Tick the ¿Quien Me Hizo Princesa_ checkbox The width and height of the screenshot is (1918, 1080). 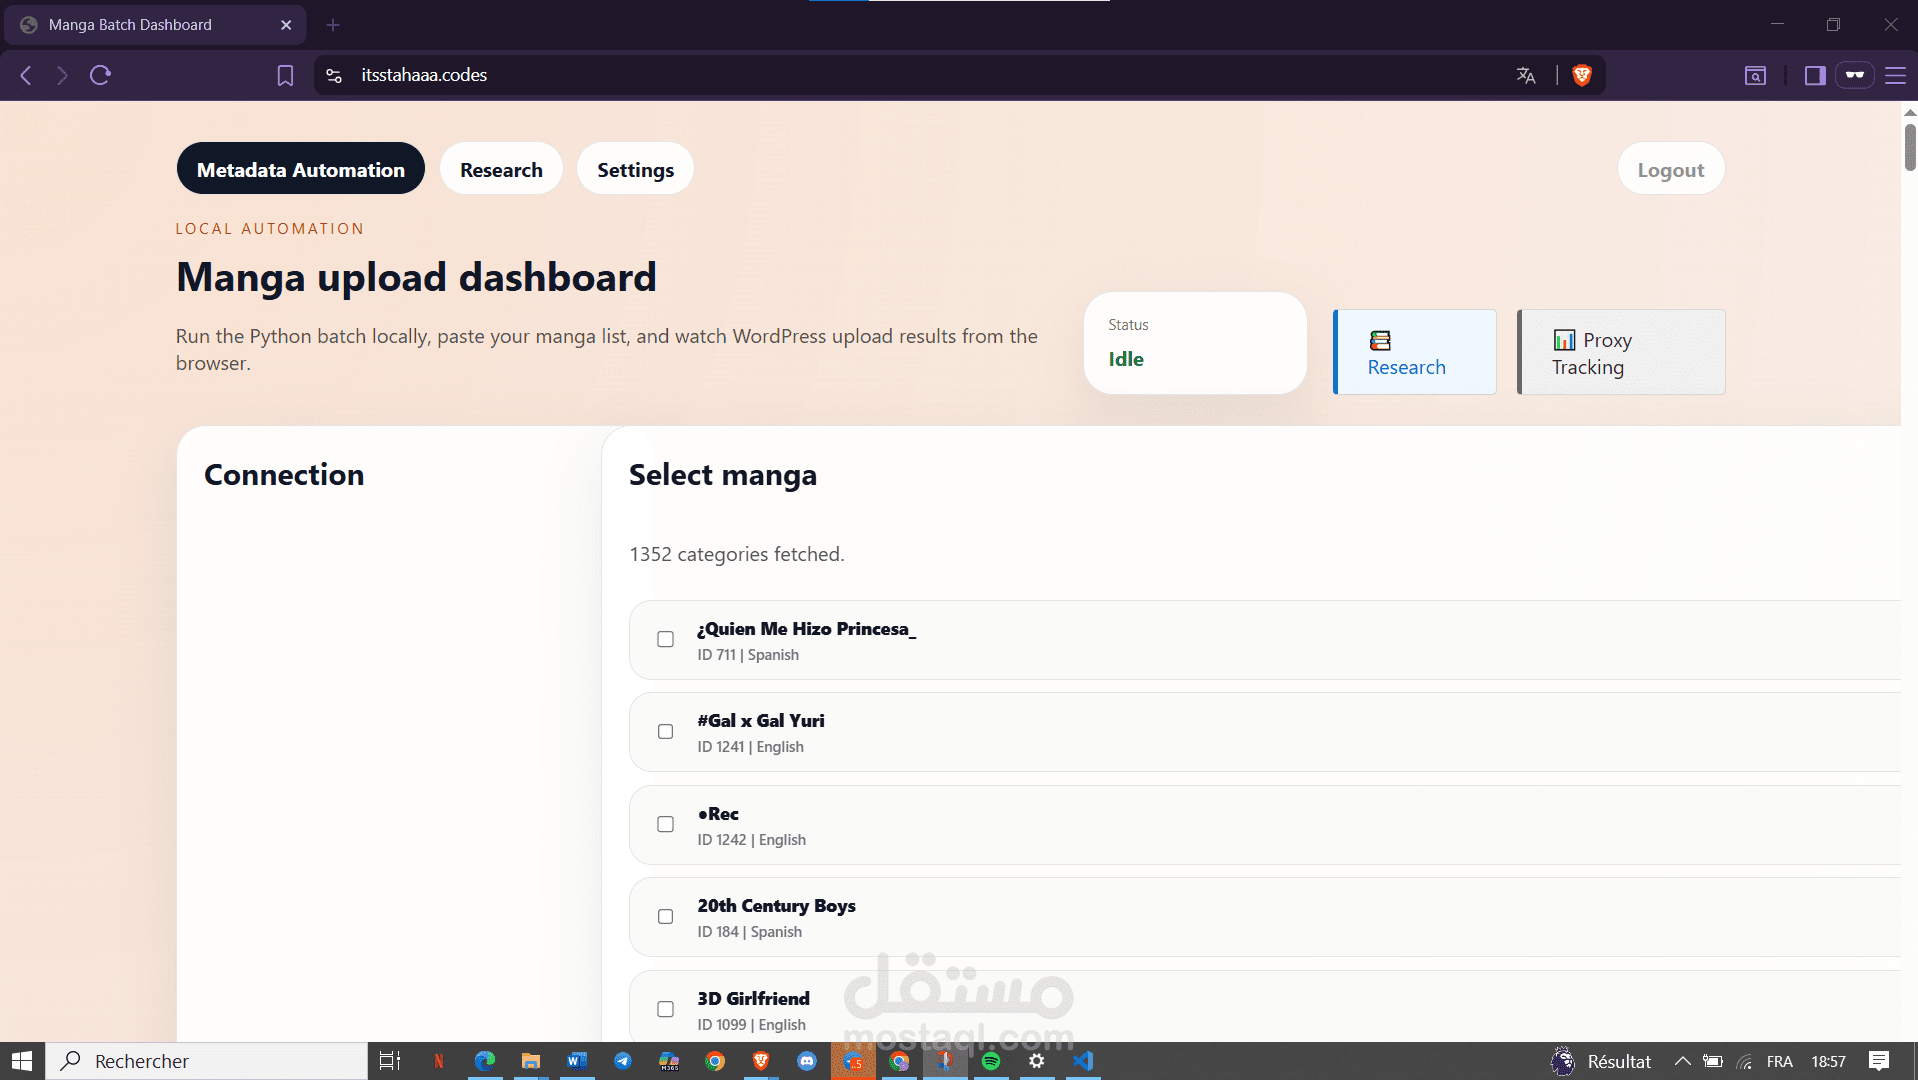[665, 639]
